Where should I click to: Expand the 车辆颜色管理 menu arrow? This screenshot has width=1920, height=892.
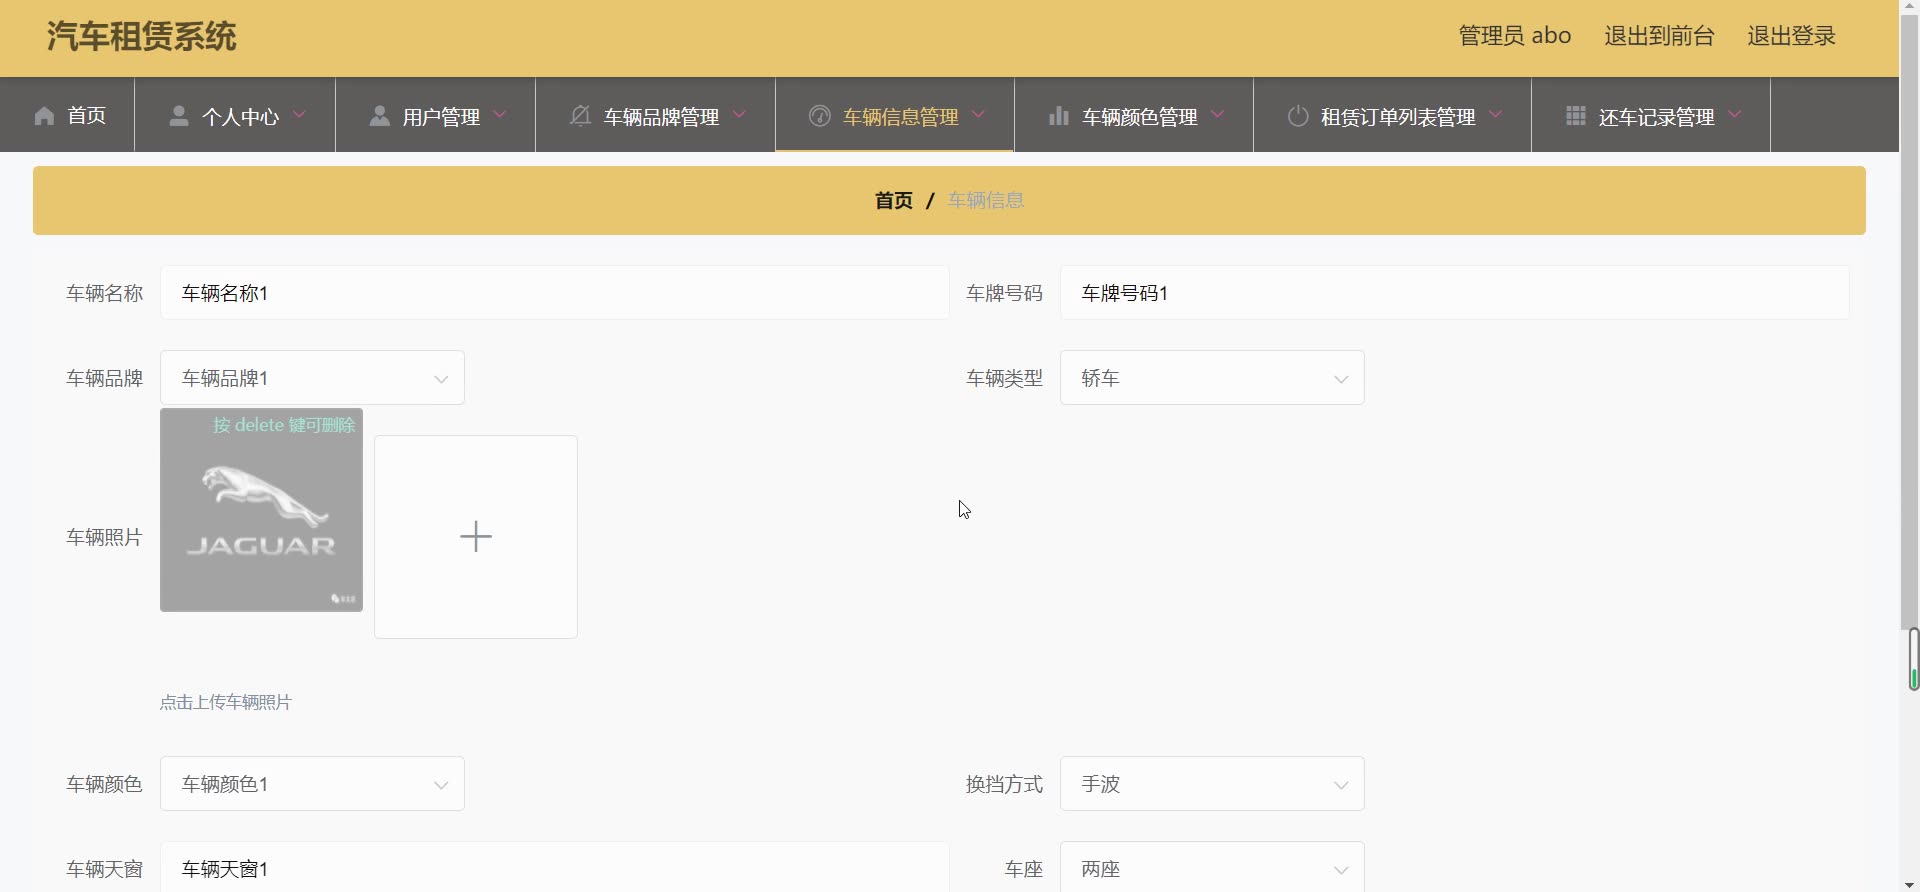(1217, 115)
